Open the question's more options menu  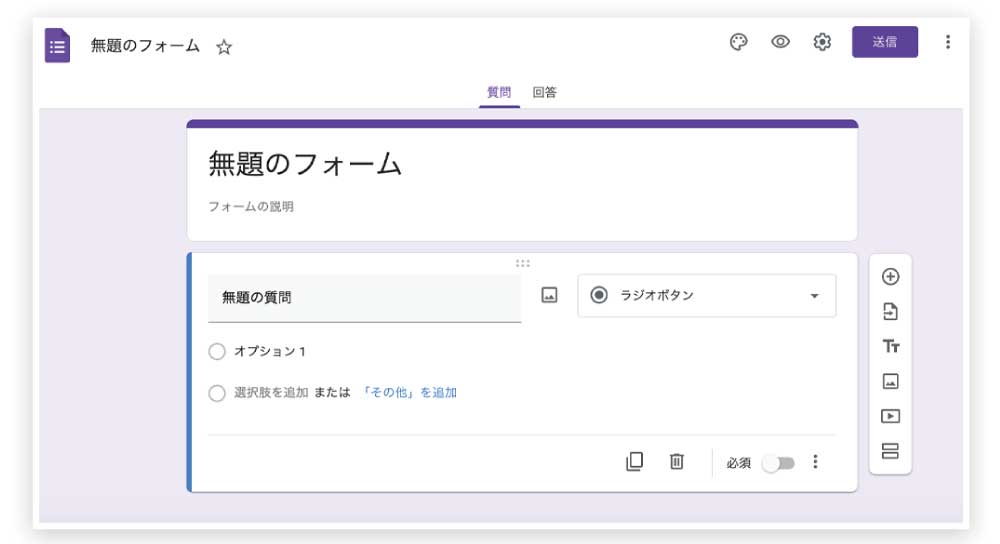[815, 462]
